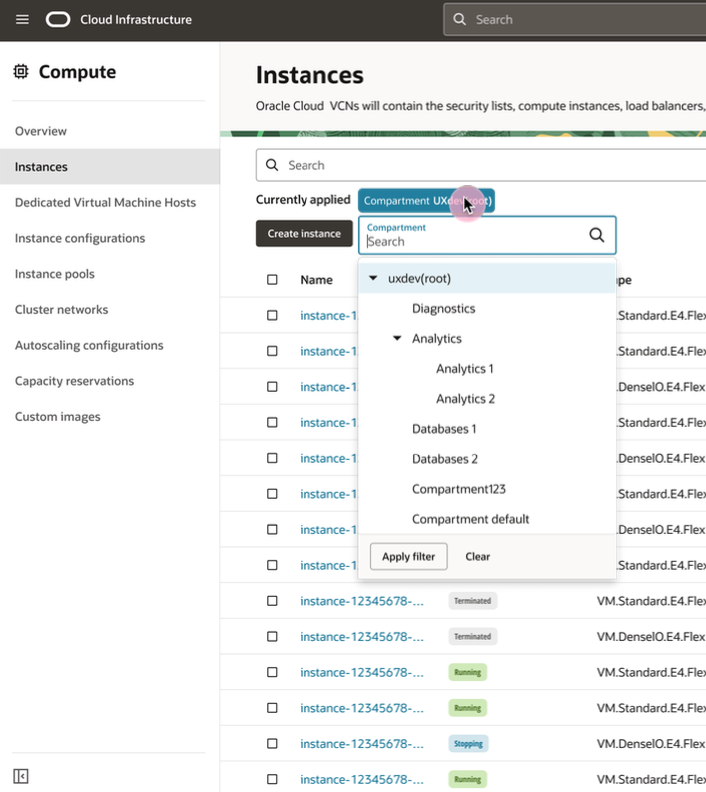Click the top bar search magnifier icon
The width and height of the screenshot is (706, 792).
pos(460,20)
